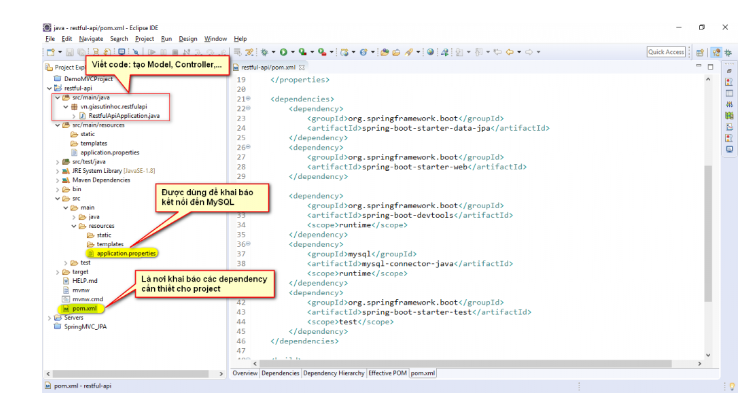The height and width of the screenshot is (398, 753).
Task: Expand the Servers project node
Action: [49, 318]
